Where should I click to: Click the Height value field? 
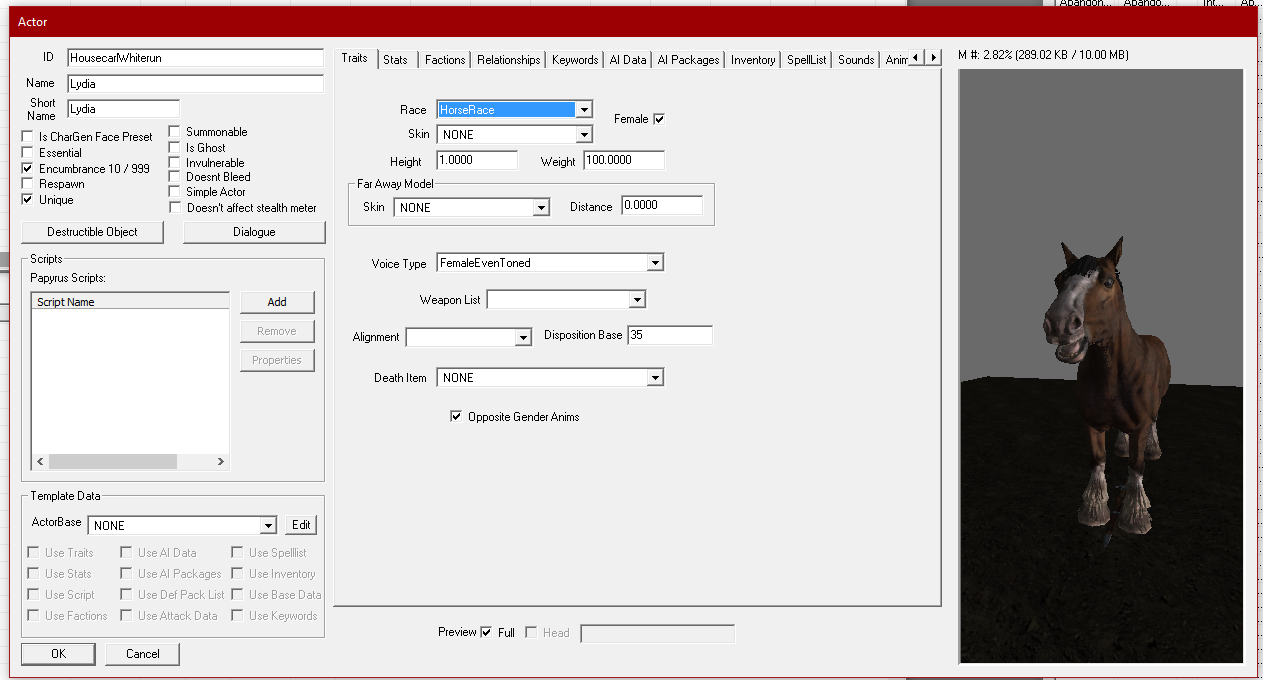pos(477,160)
